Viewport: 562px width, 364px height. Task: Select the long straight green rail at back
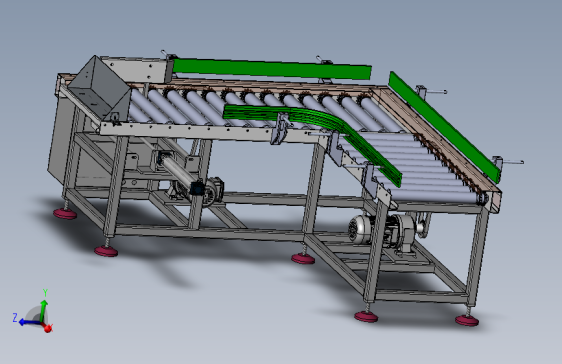271,68
